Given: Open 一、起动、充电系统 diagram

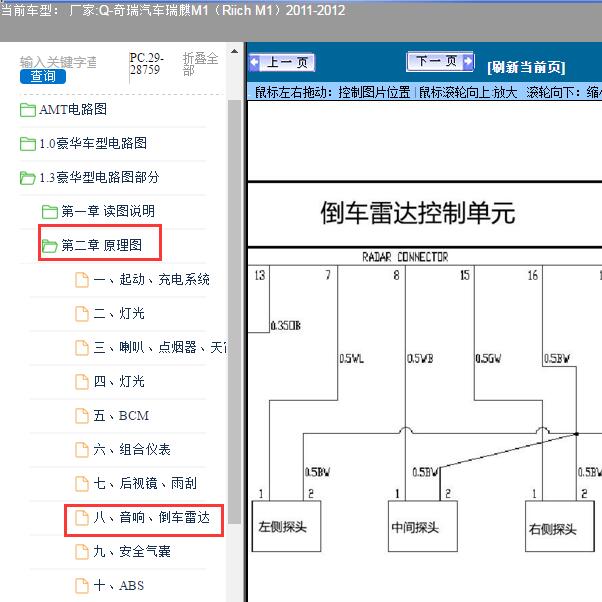Looking at the screenshot, I should tap(151, 279).
